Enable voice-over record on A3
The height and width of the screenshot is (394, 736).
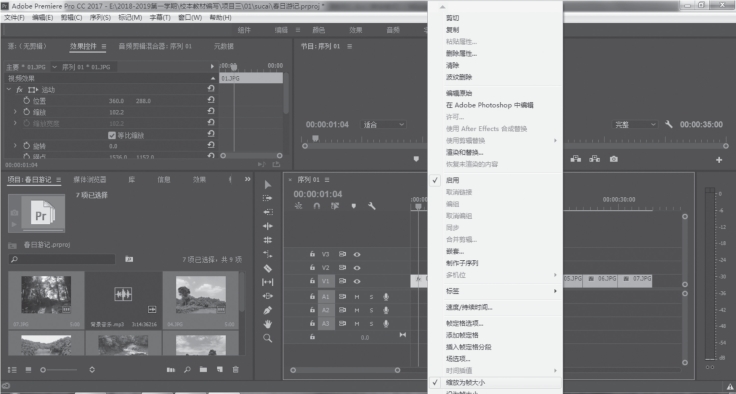(x=386, y=324)
